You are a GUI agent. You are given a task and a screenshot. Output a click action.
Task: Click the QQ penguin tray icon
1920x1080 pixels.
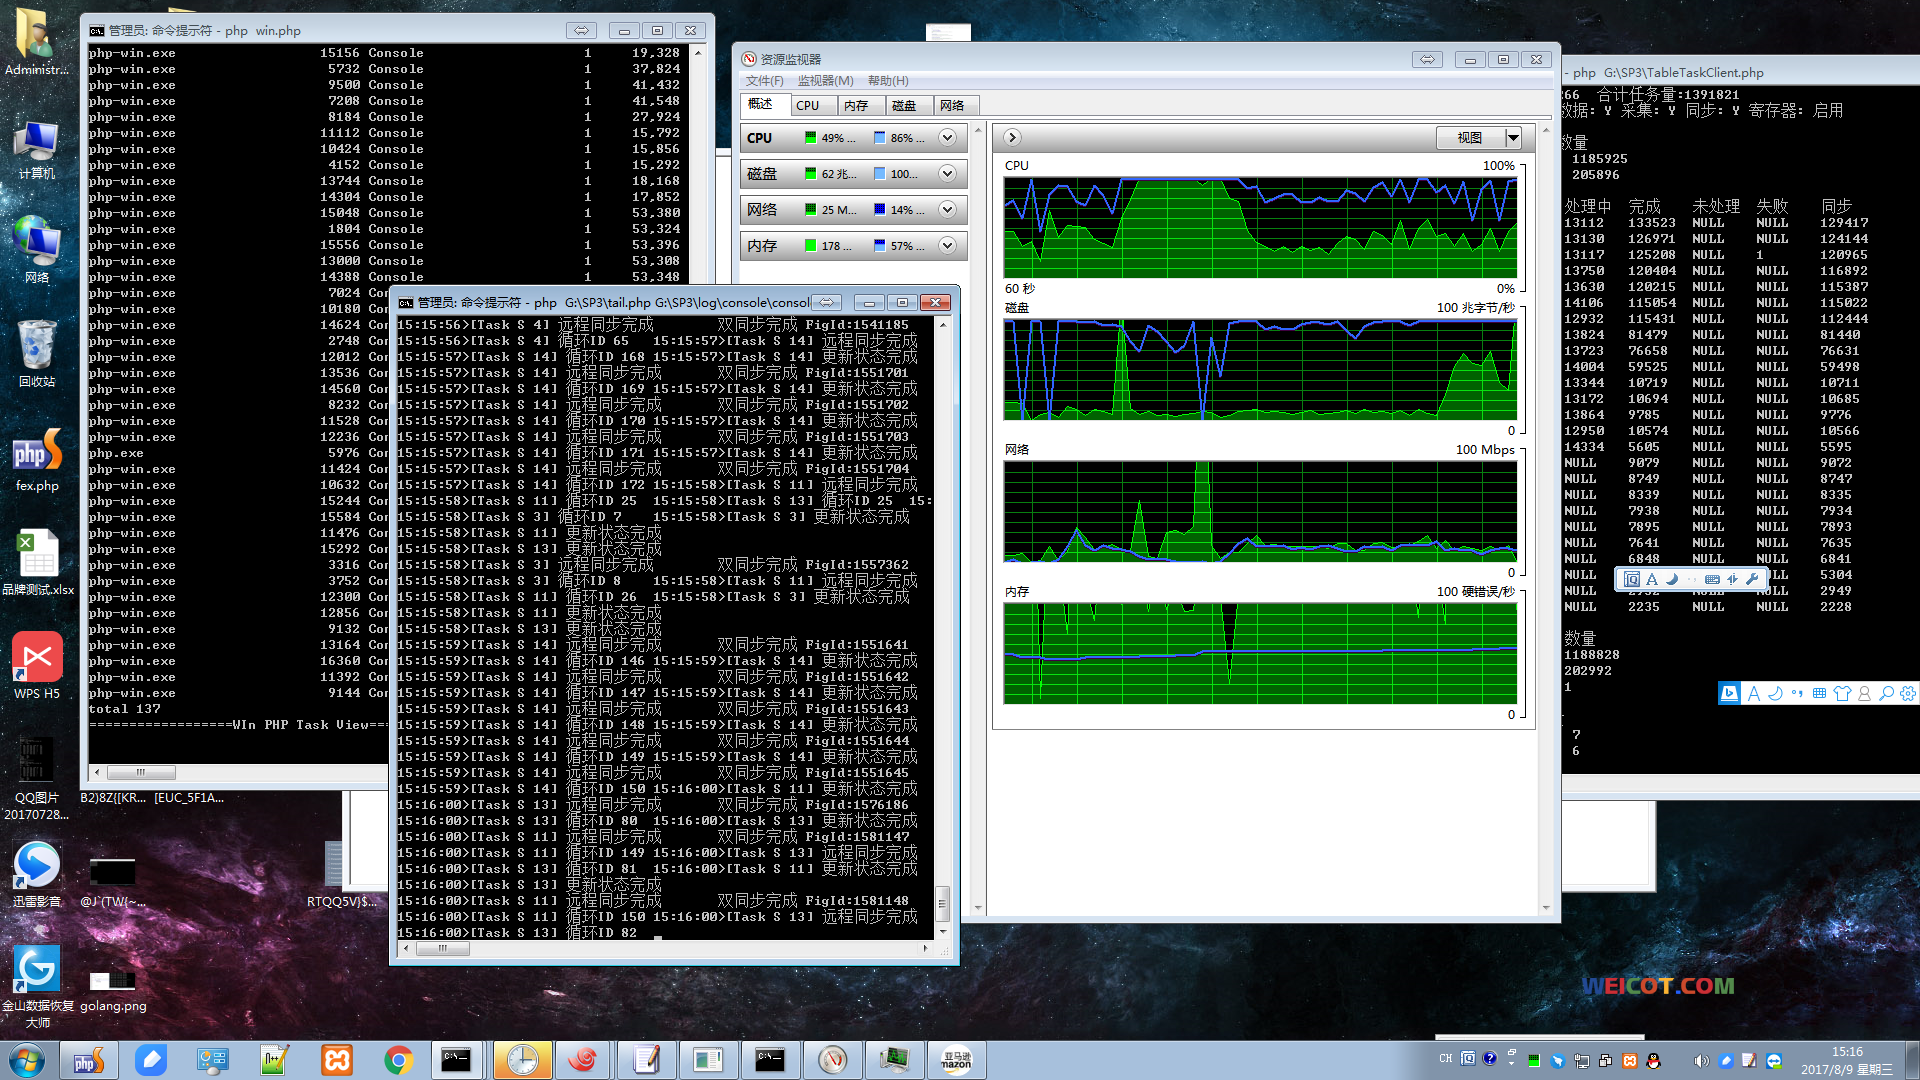[1654, 1060]
